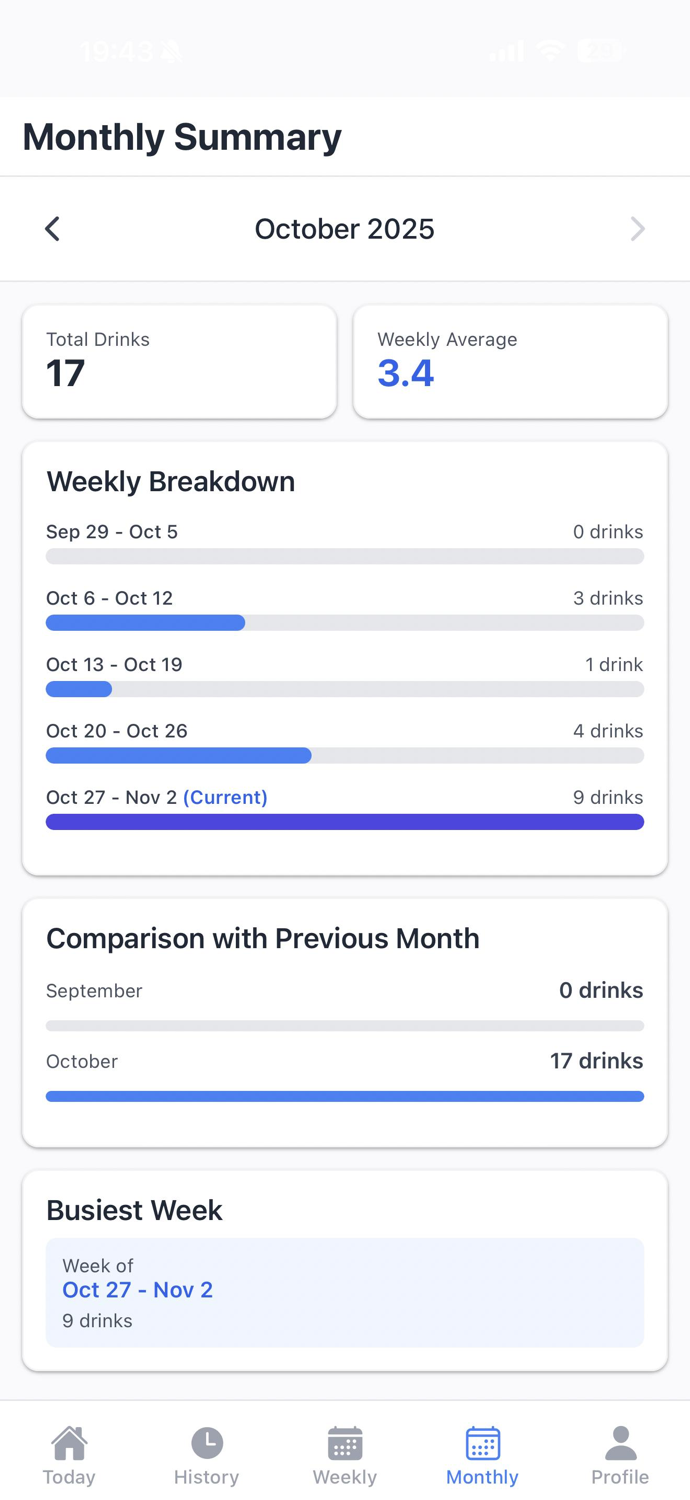690x1500 pixels.
Task: Tap the Wi-Fi status icon
Action: tap(550, 51)
